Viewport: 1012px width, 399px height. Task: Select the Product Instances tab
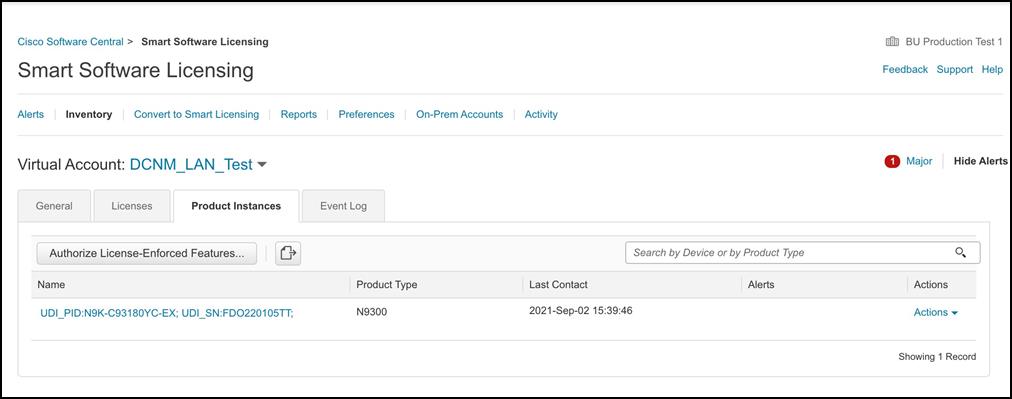click(x=236, y=206)
